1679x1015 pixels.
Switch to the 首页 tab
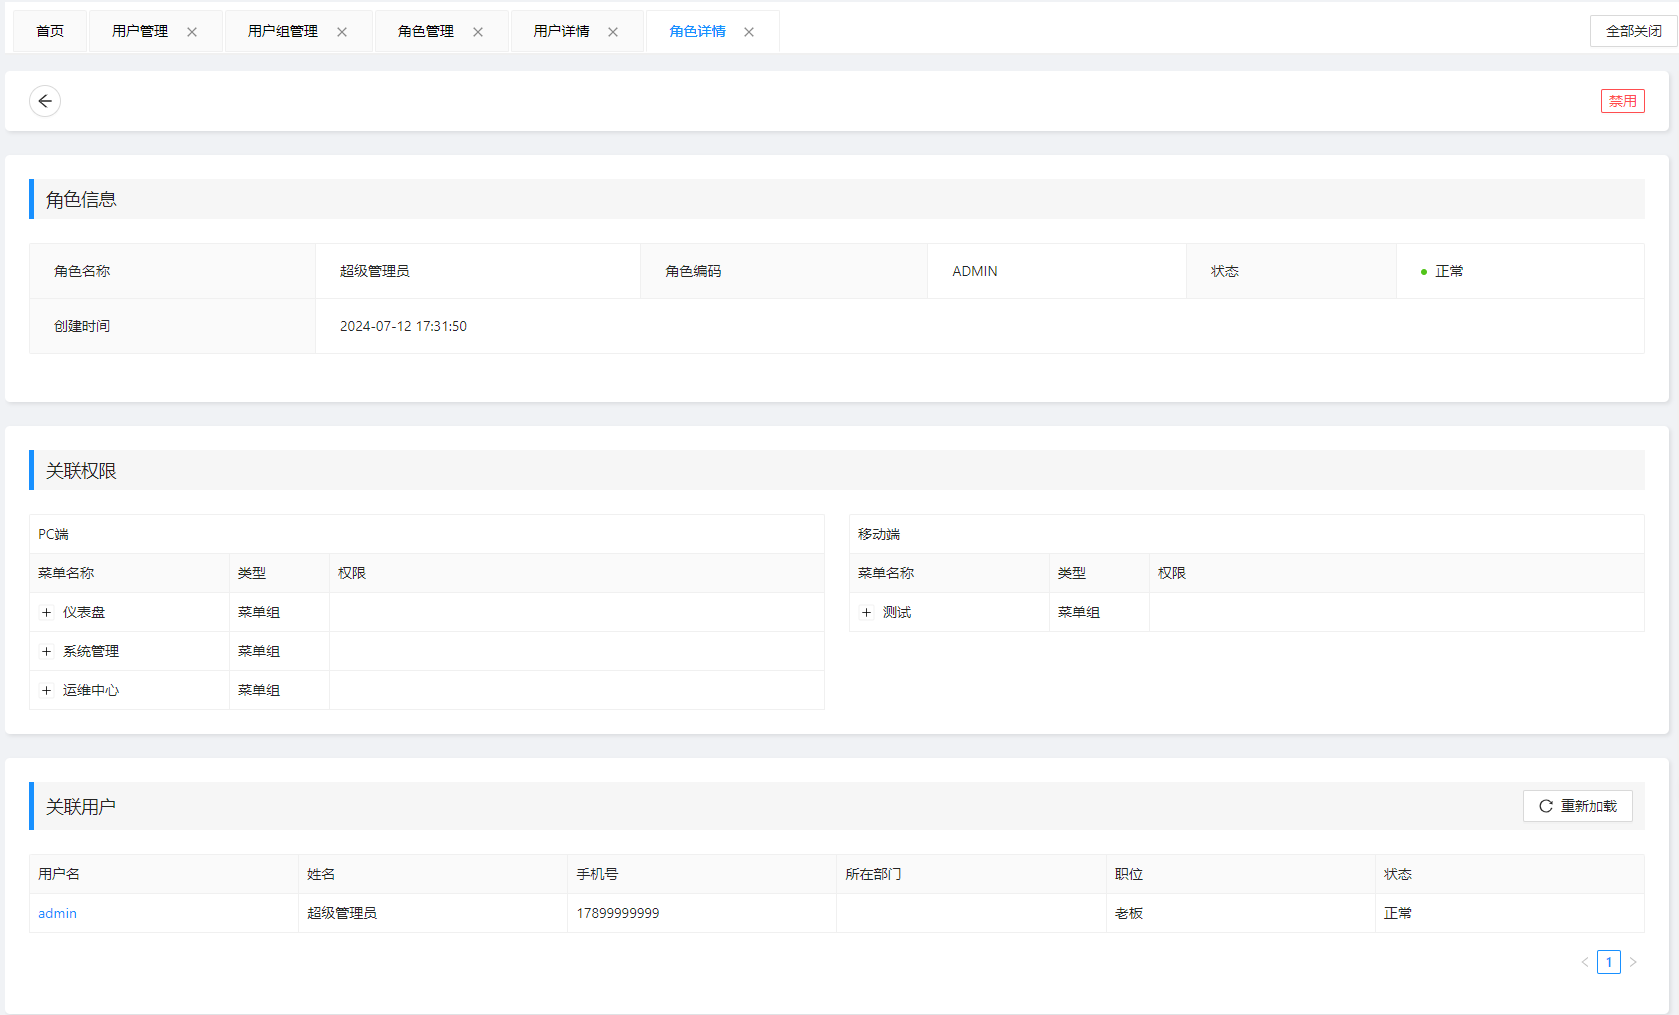coord(50,31)
